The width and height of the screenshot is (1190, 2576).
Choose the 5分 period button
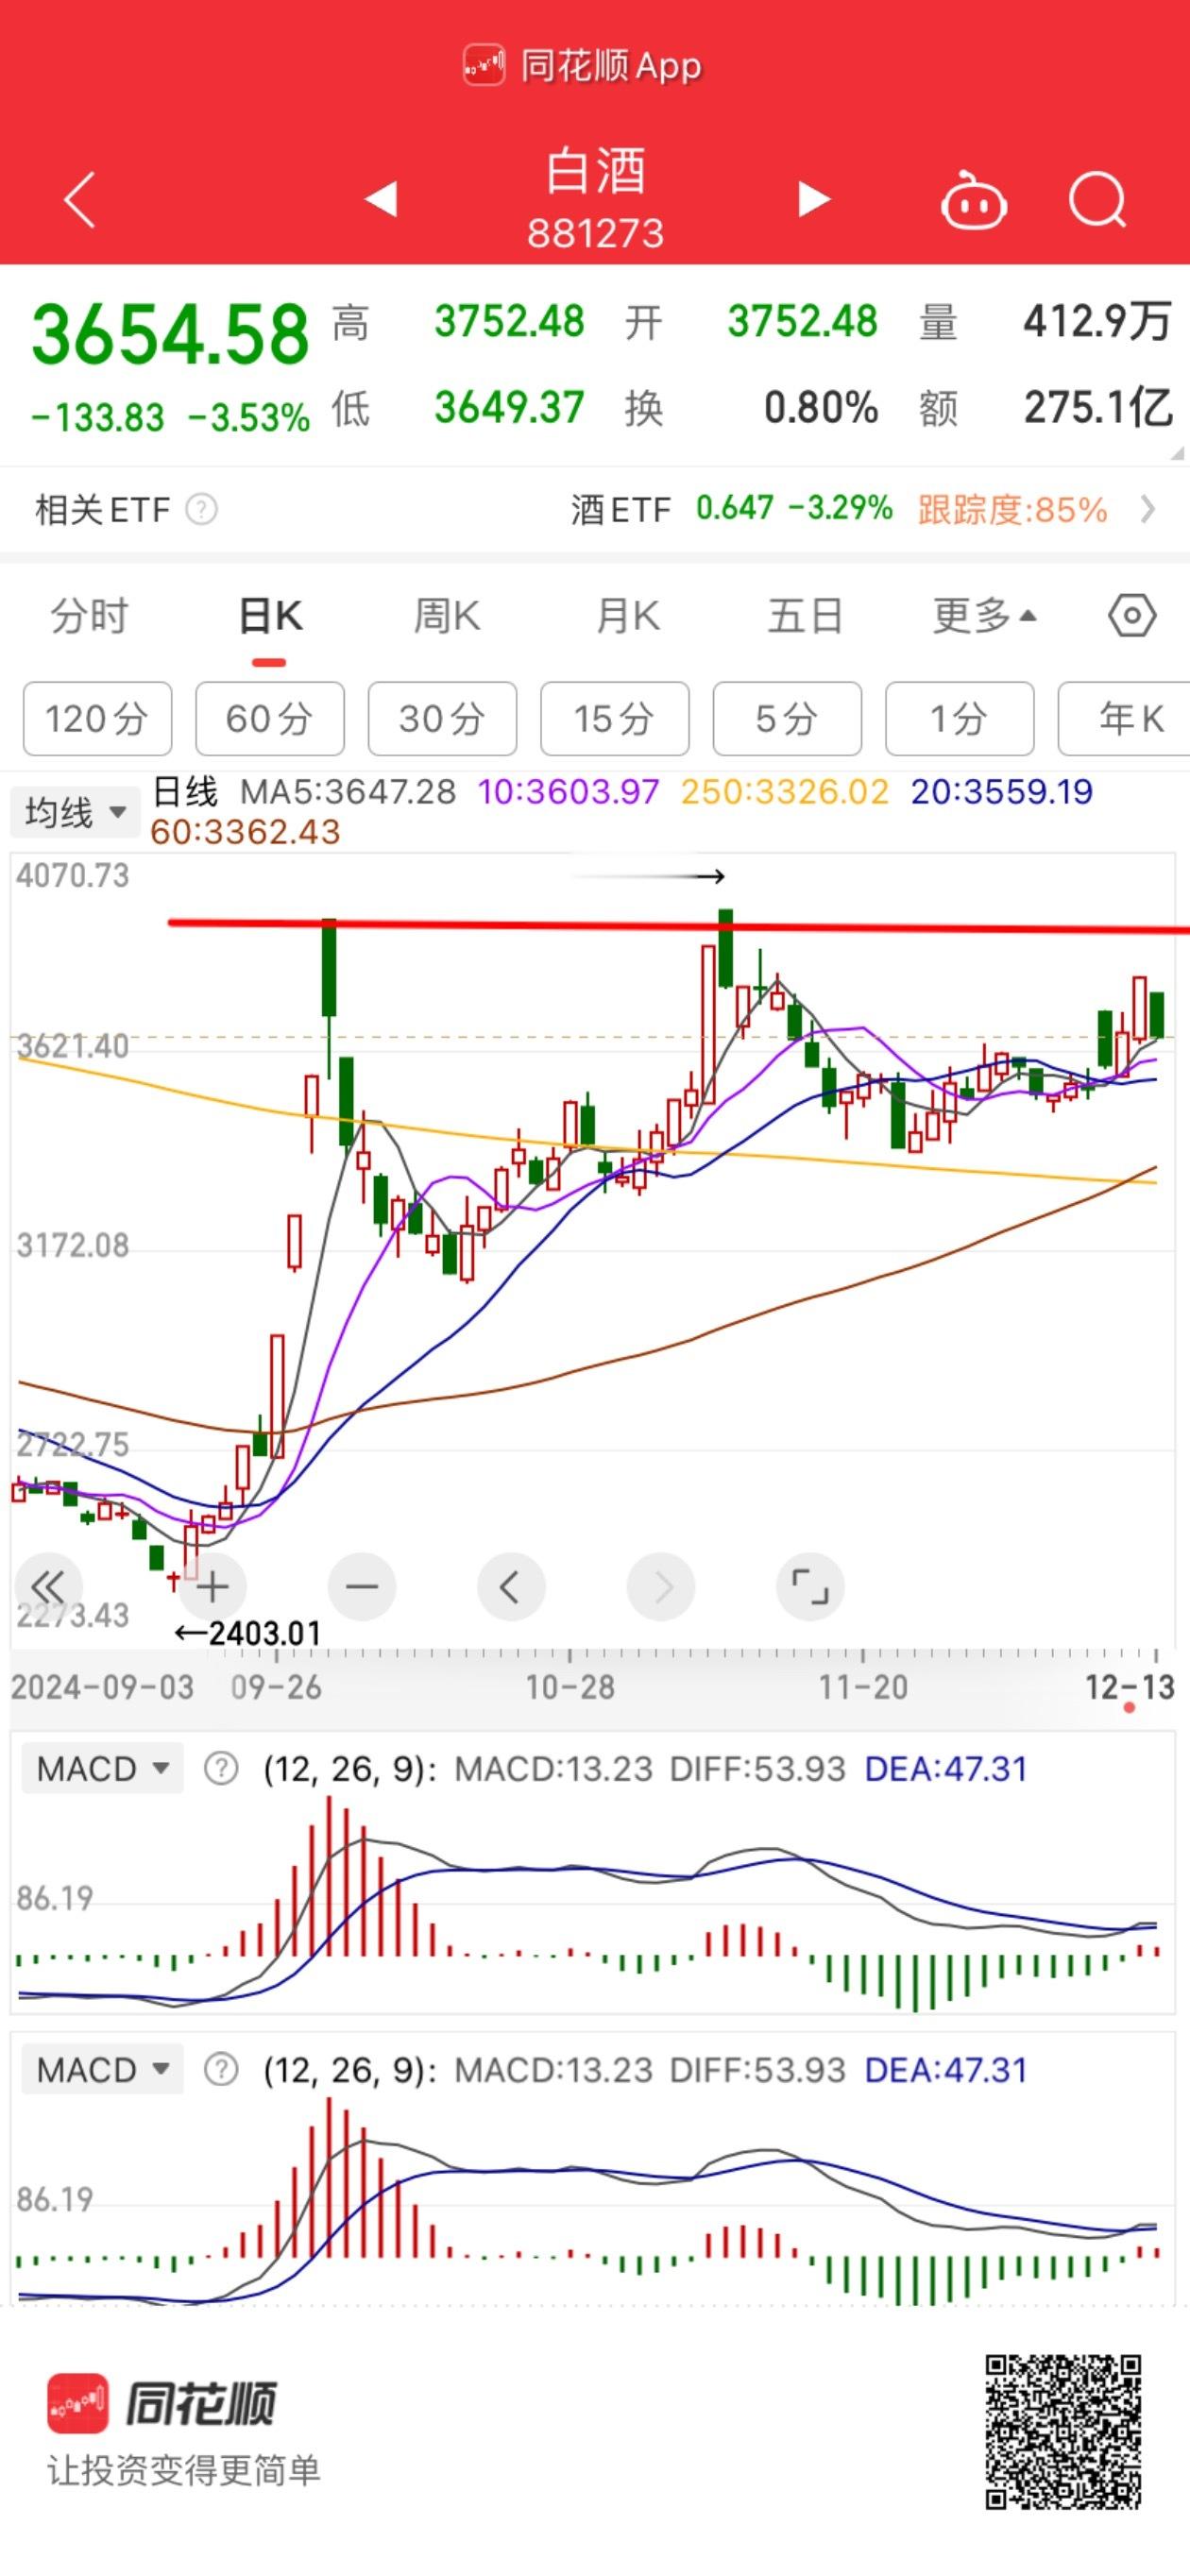pyautogui.click(x=787, y=718)
